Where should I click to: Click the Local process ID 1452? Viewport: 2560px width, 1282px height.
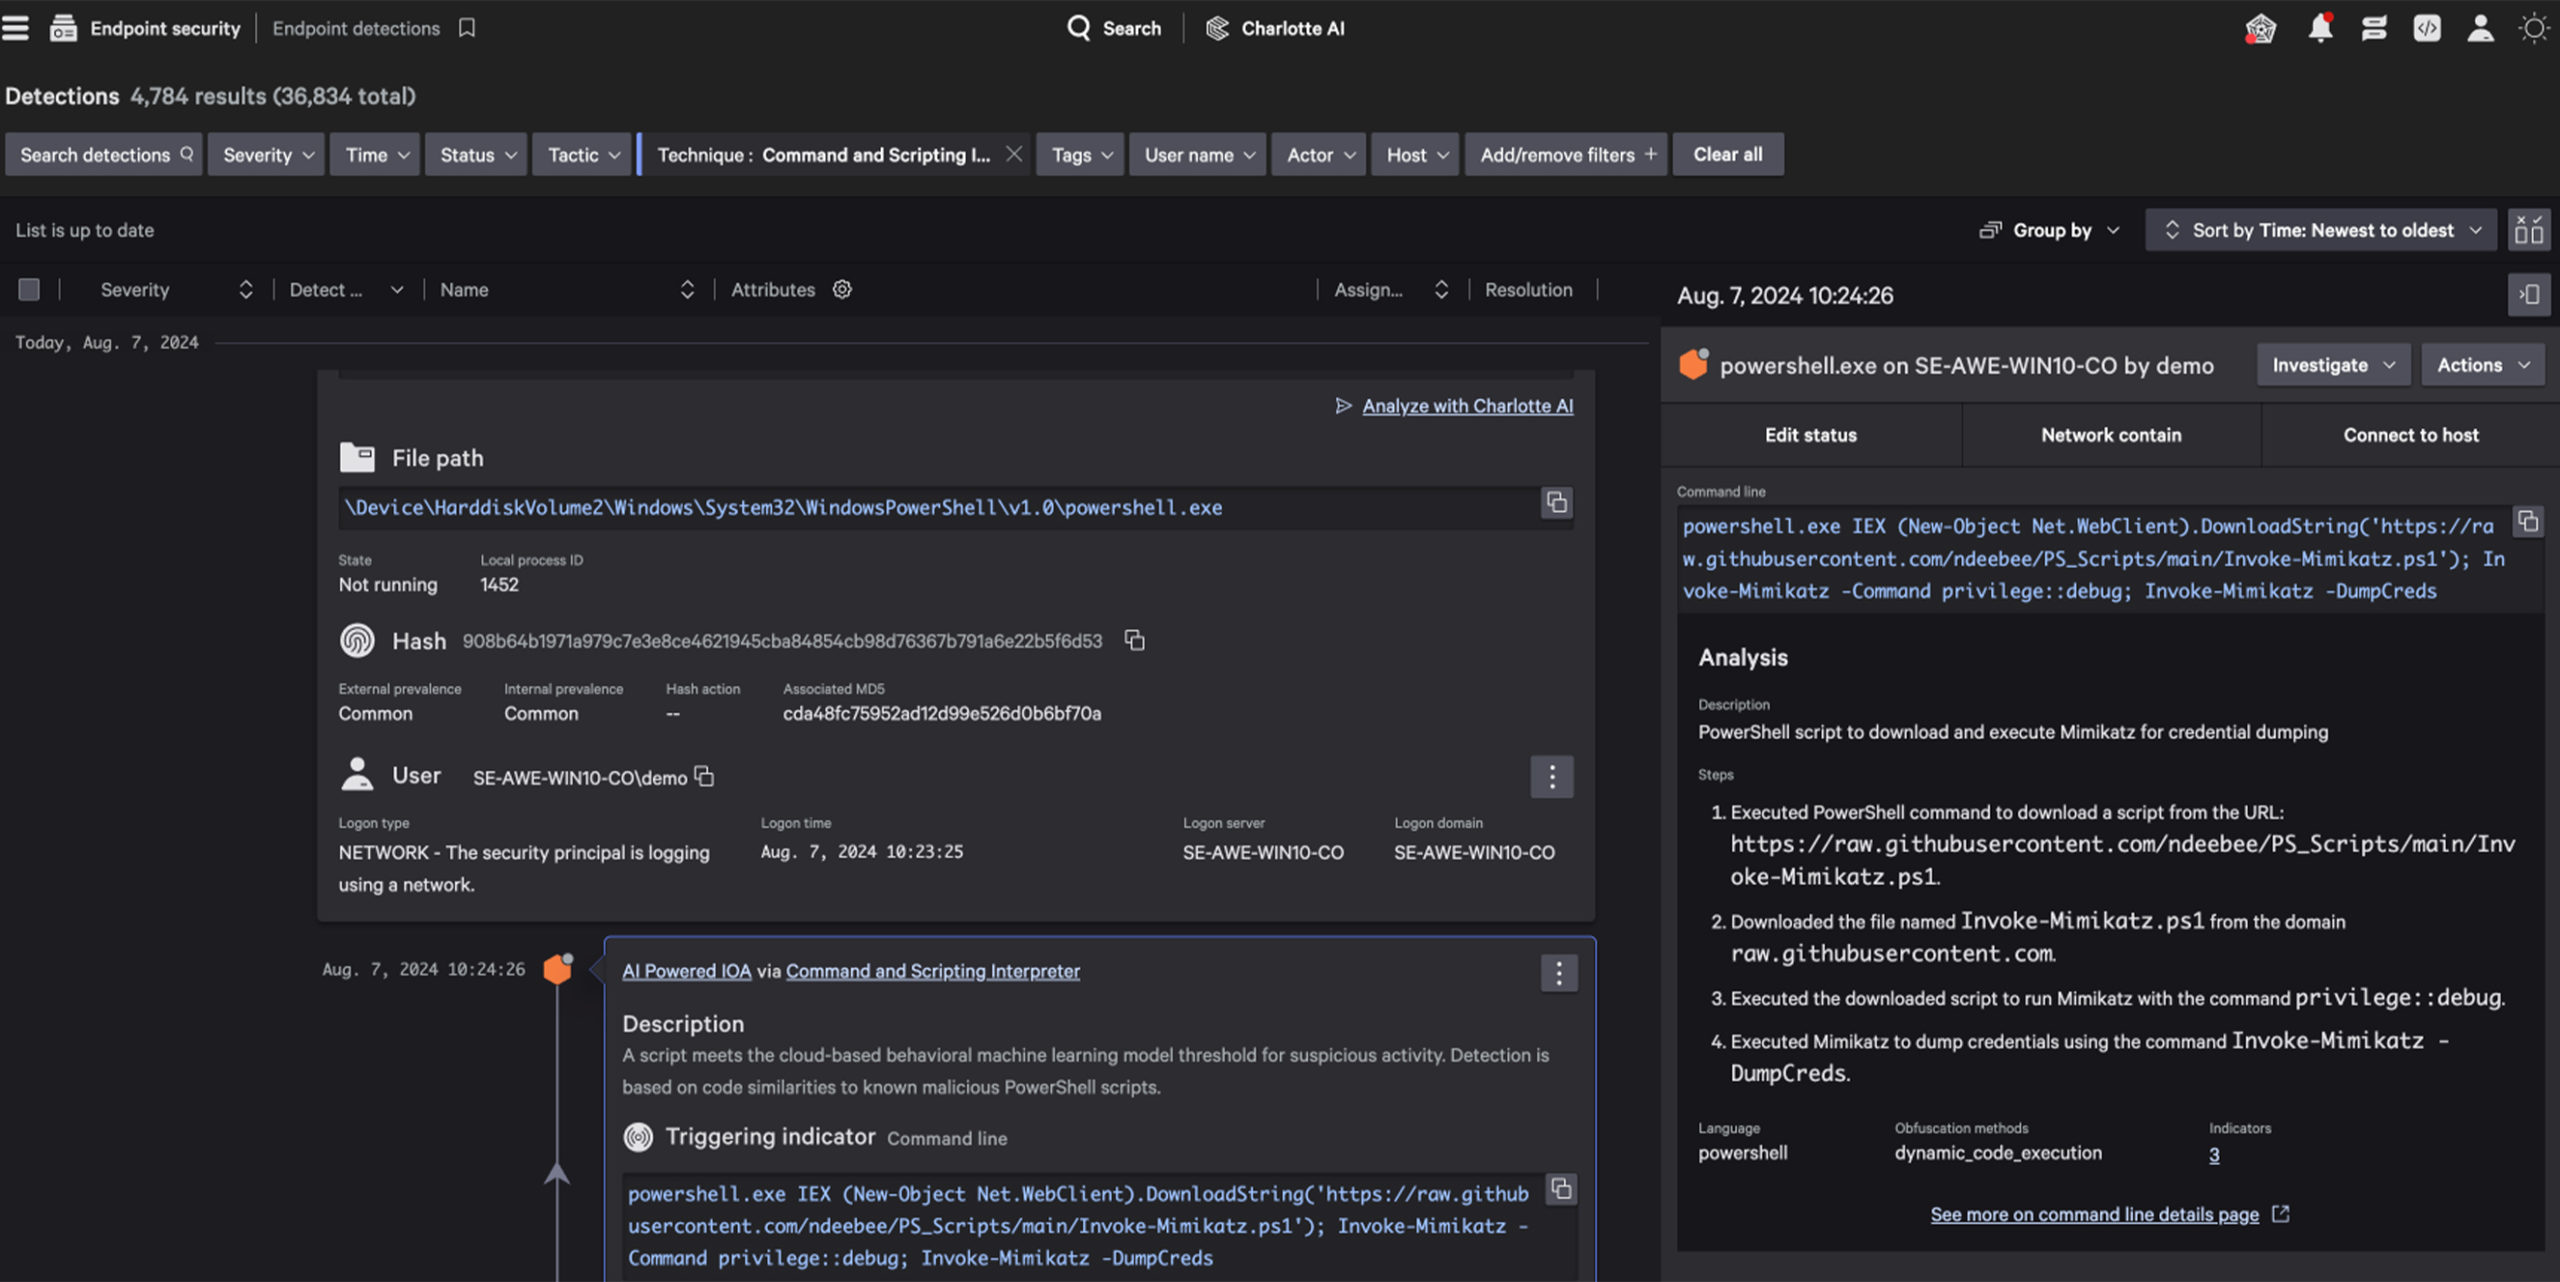[499, 585]
